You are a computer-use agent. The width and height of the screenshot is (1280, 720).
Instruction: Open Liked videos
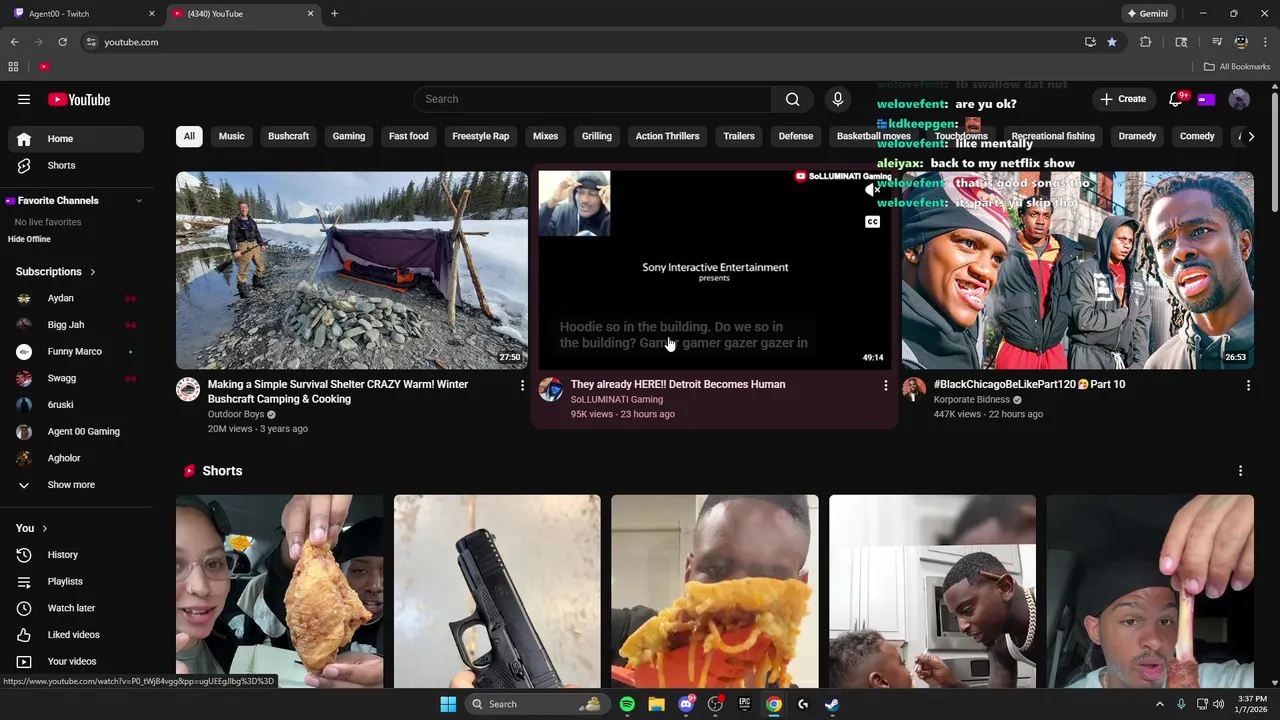pos(76,635)
